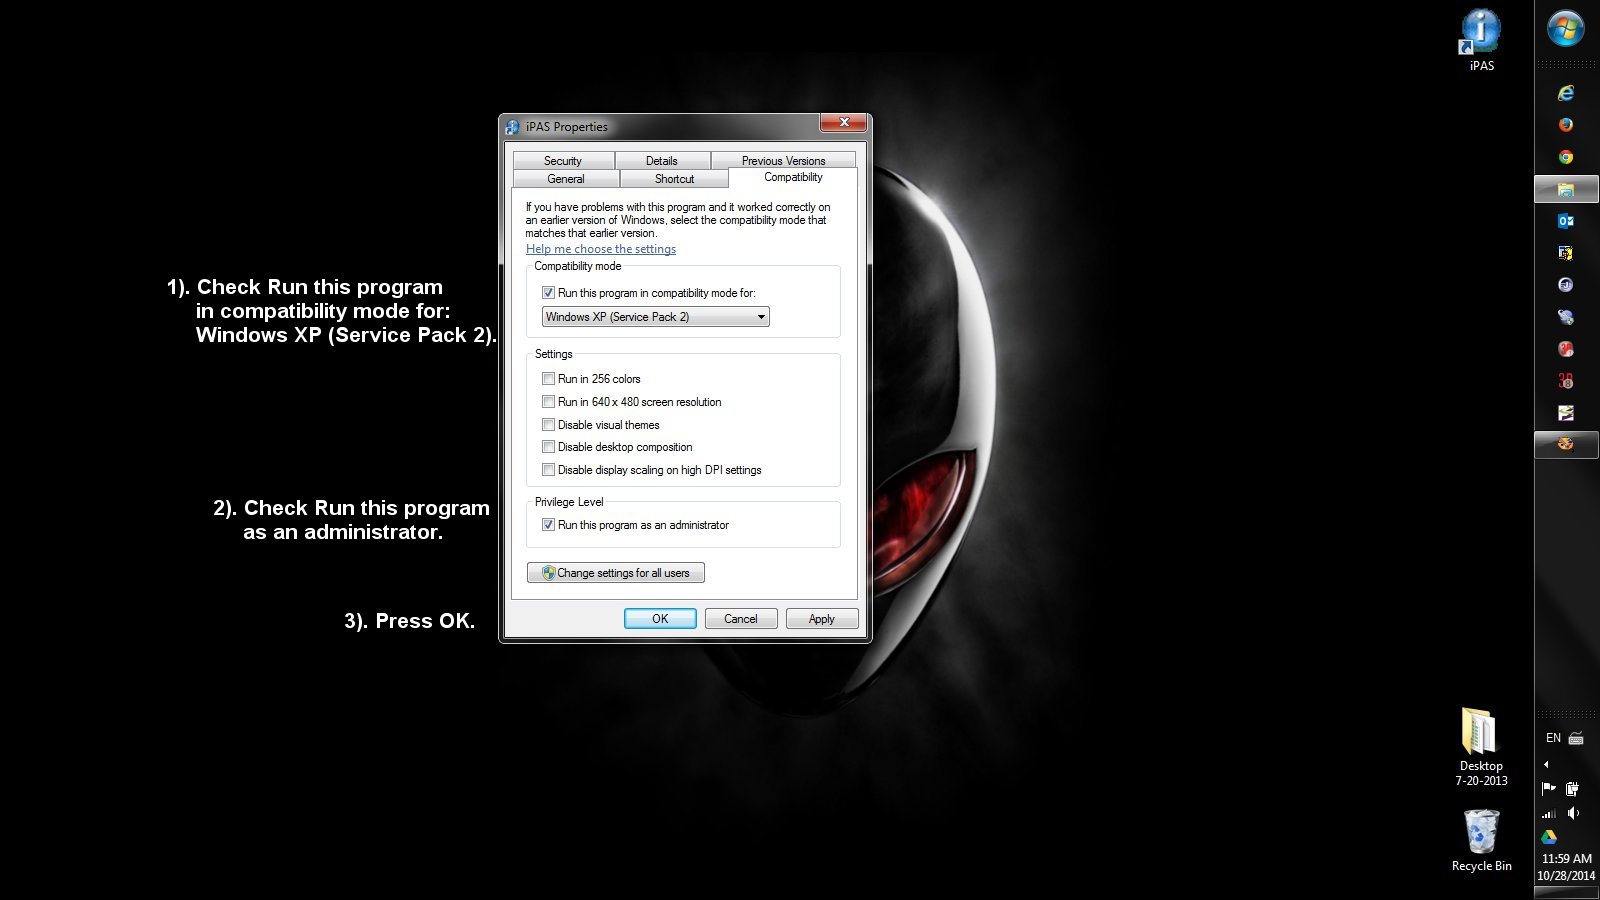Screen dimensions: 1600x900
Task: Check Disable display scaling on high DPI
Action: coord(548,470)
